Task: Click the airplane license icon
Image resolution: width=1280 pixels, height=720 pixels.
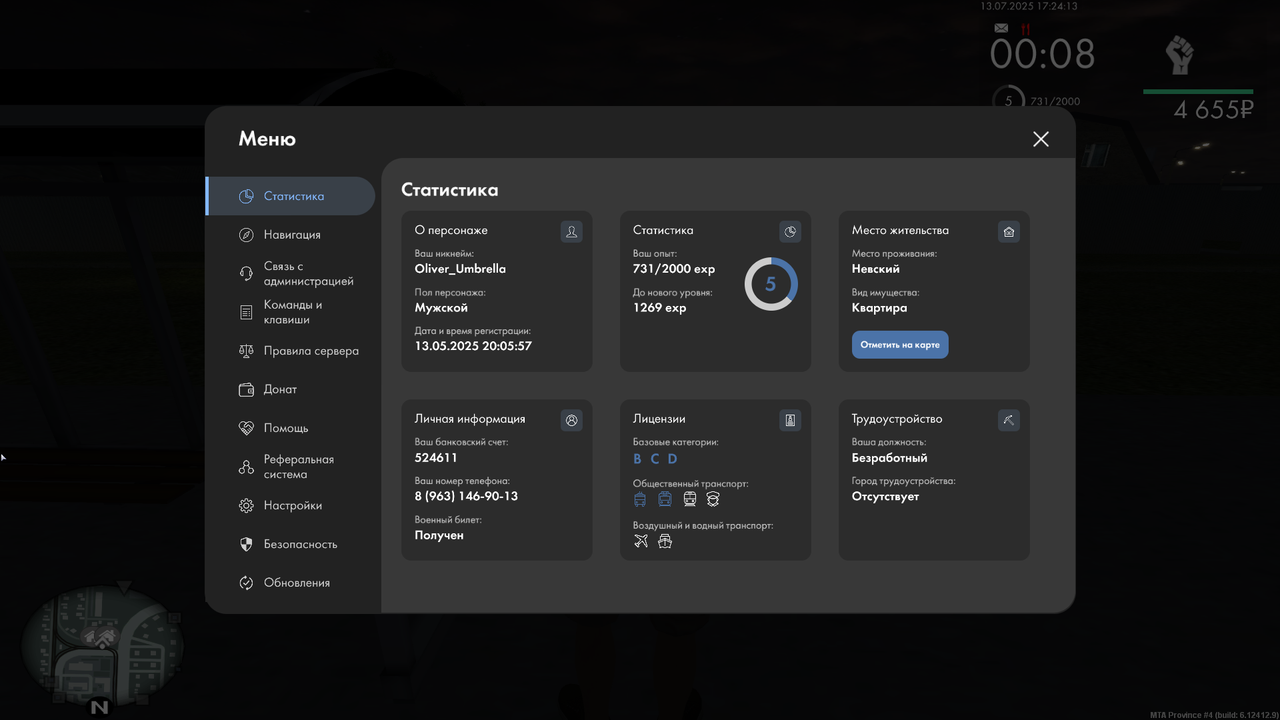Action: 641,541
